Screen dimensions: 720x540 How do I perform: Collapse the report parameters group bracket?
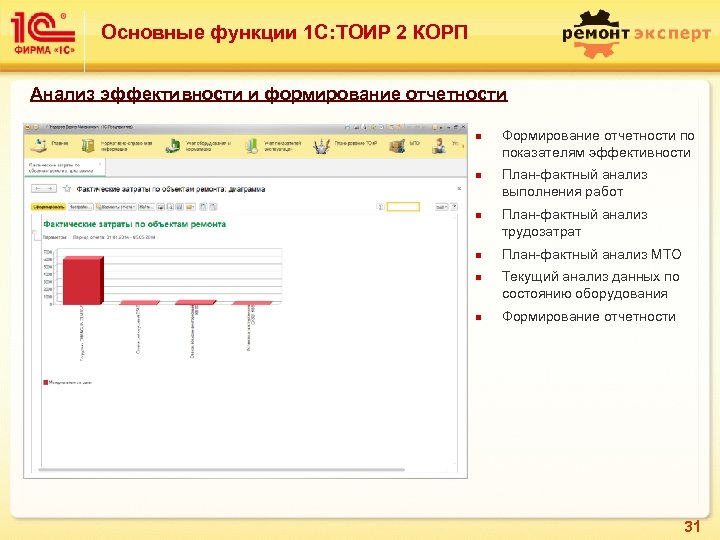tap(34, 234)
